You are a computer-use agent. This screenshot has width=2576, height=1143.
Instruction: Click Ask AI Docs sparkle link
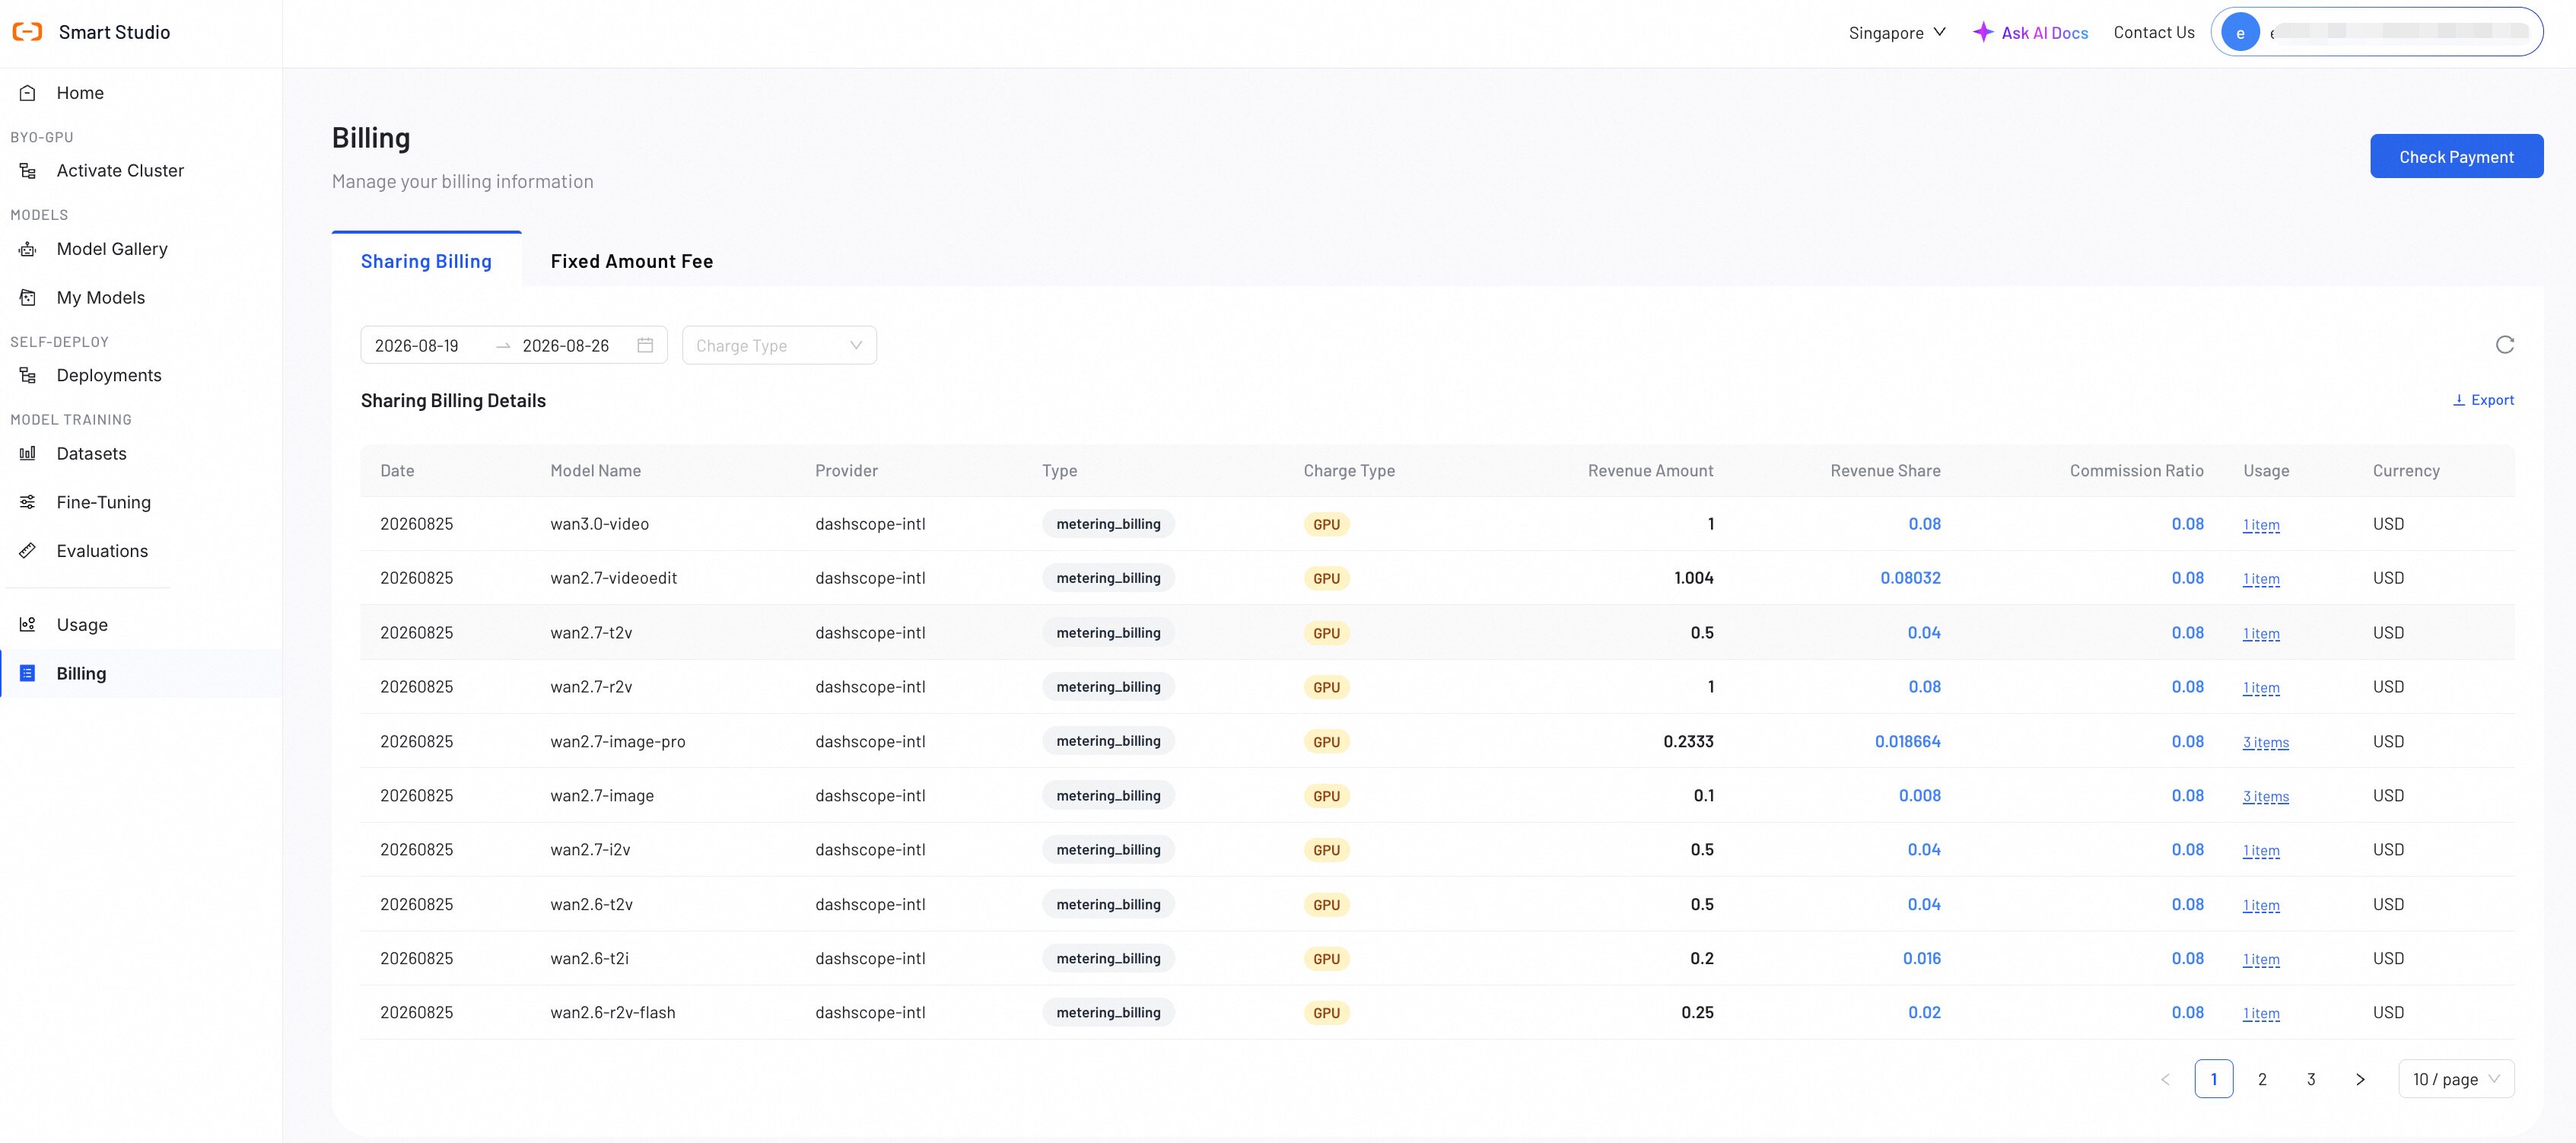point(2030,32)
